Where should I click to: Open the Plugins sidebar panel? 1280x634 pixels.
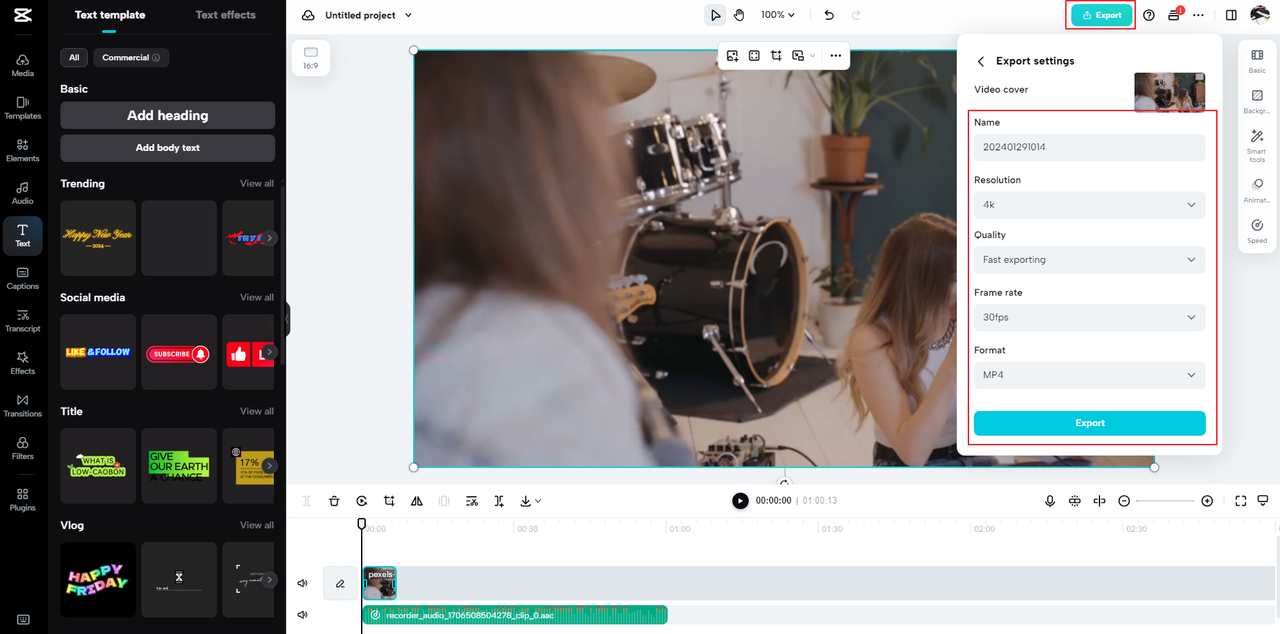pyautogui.click(x=22, y=500)
